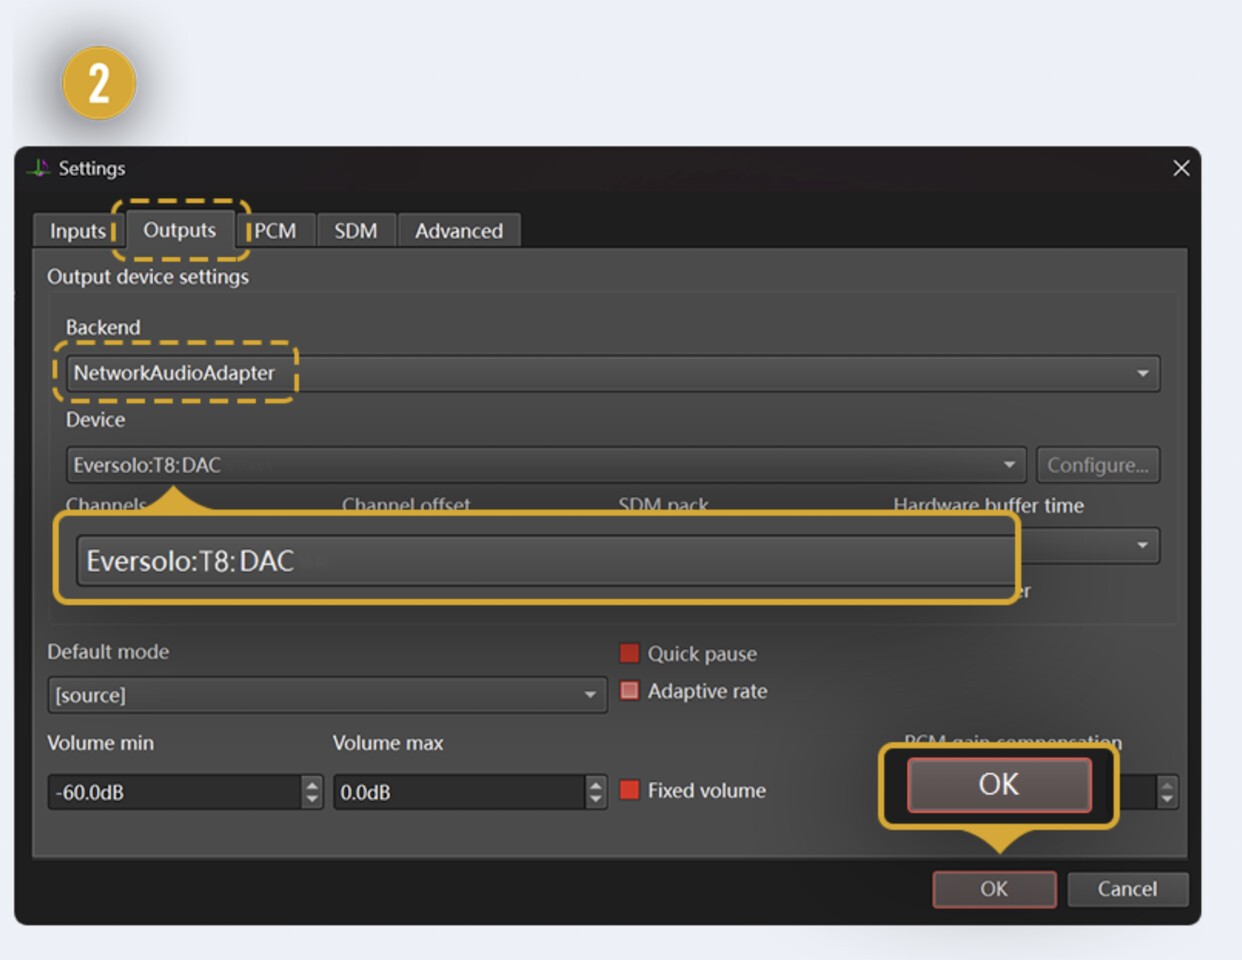This screenshot has height=960, width=1242.
Task: Toggle the Fixed volume checkbox
Action: 629,790
